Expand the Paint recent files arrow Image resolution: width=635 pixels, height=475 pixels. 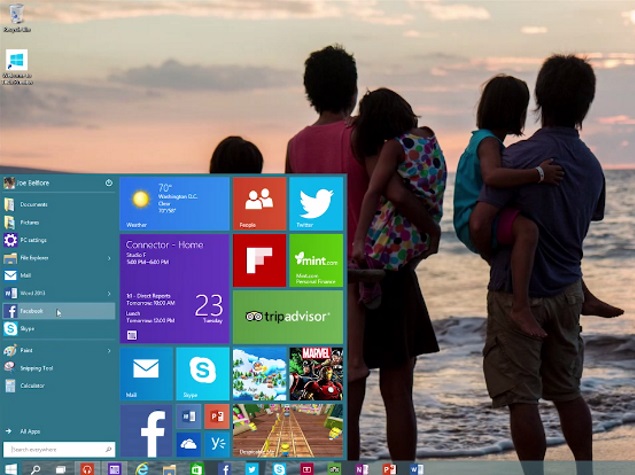109,351
